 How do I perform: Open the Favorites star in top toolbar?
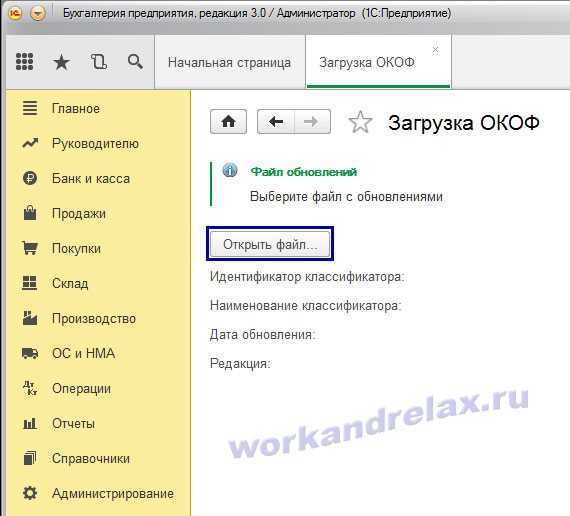[x=61, y=62]
